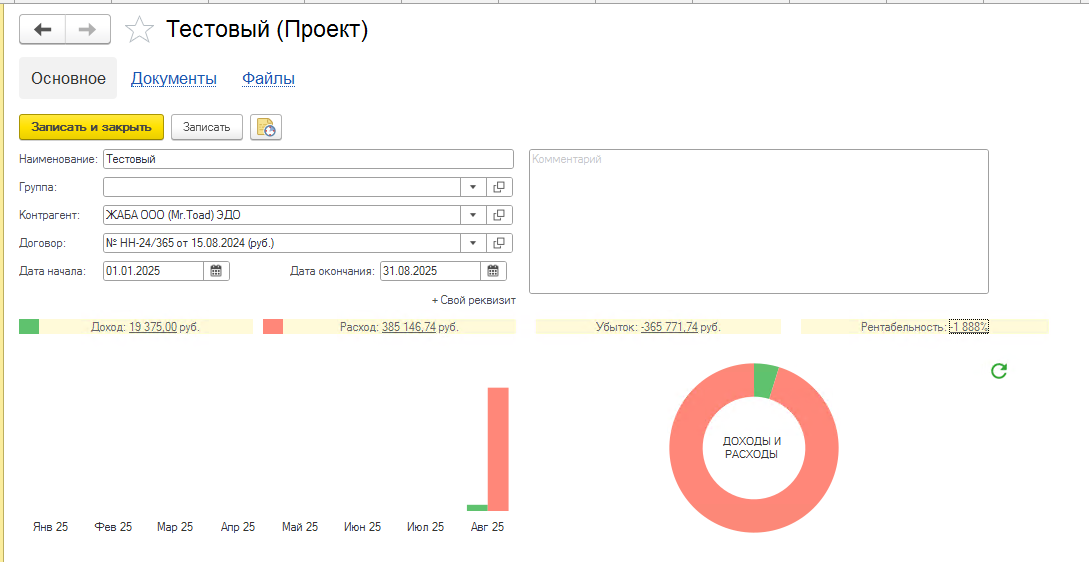Screen dimensions: 1089x562
Task: Add project to favorites with star icon
Action: pyautogui.click(x=139, y=30)
